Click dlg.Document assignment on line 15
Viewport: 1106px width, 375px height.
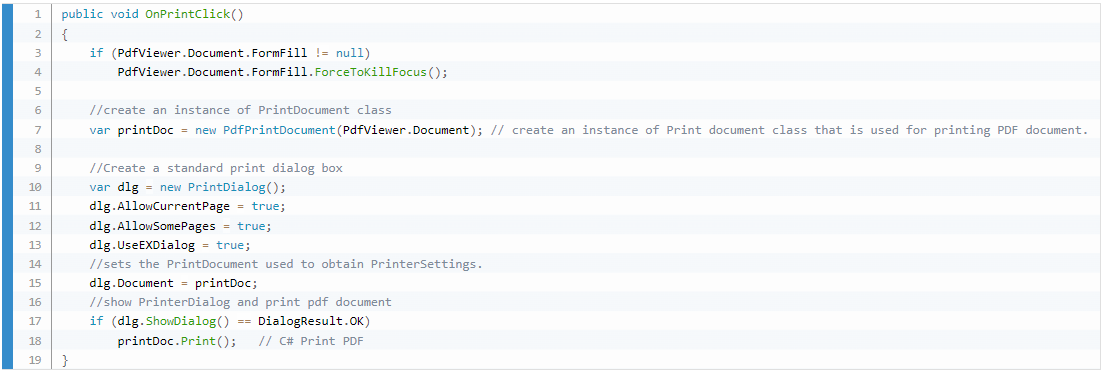point(174,283)
